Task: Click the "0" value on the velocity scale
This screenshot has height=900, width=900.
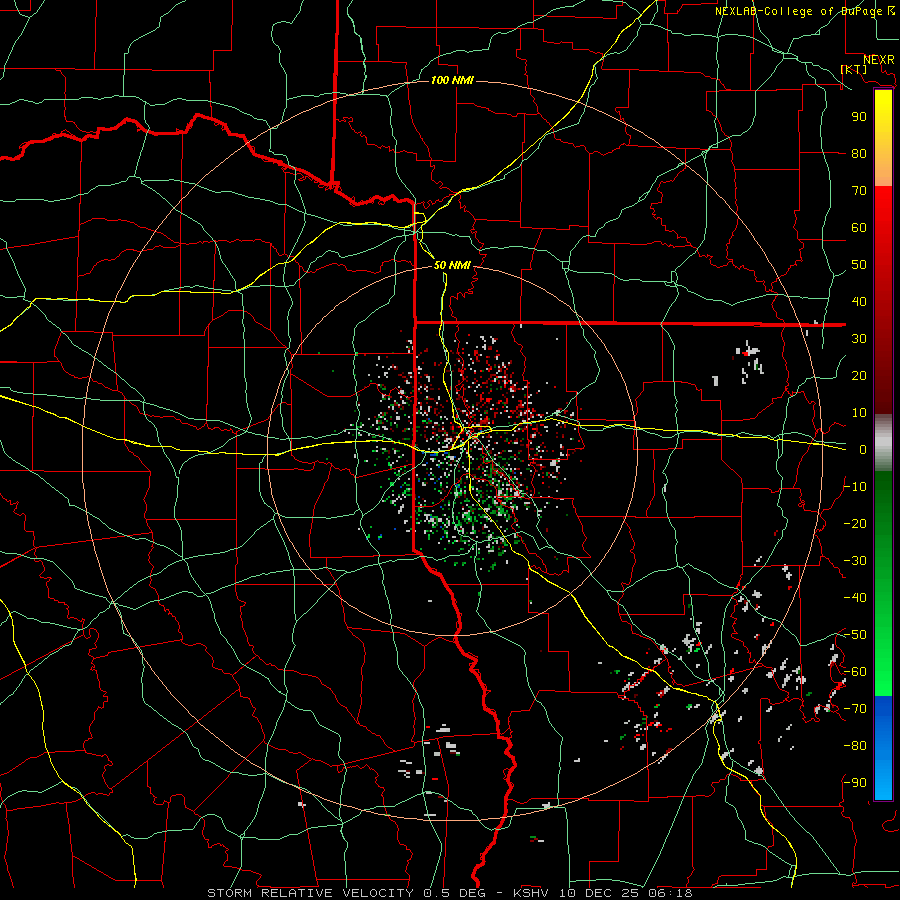Action: point(863,449)
